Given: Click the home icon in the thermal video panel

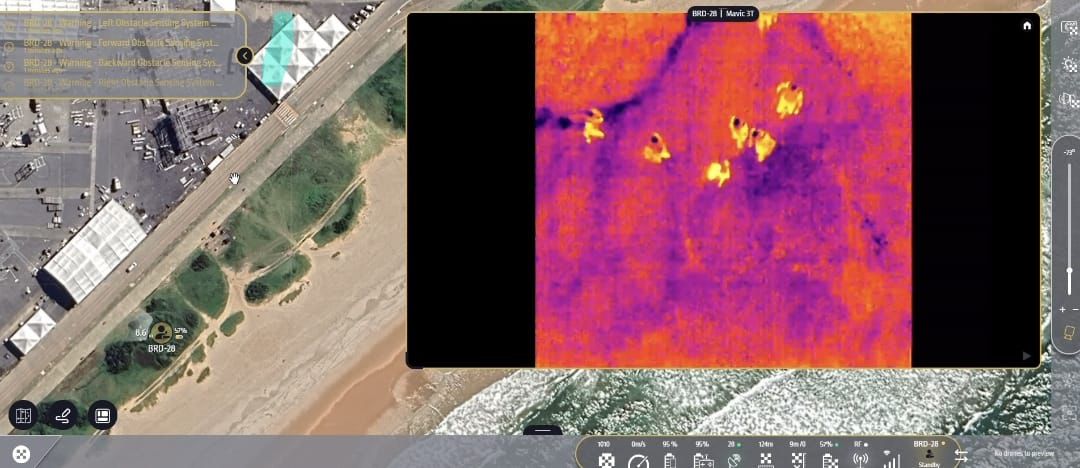Looking at the screenshot, I should tap(1026, 26).
